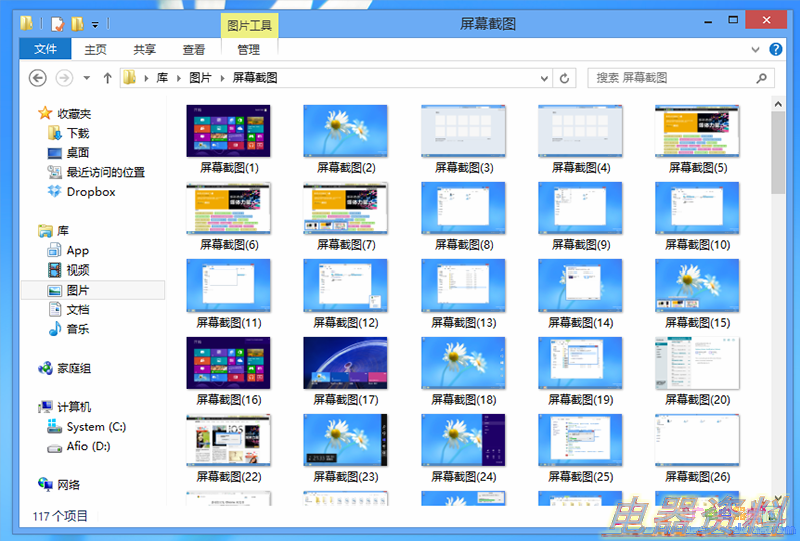Click the Back navigation arrow

point(38,78)
